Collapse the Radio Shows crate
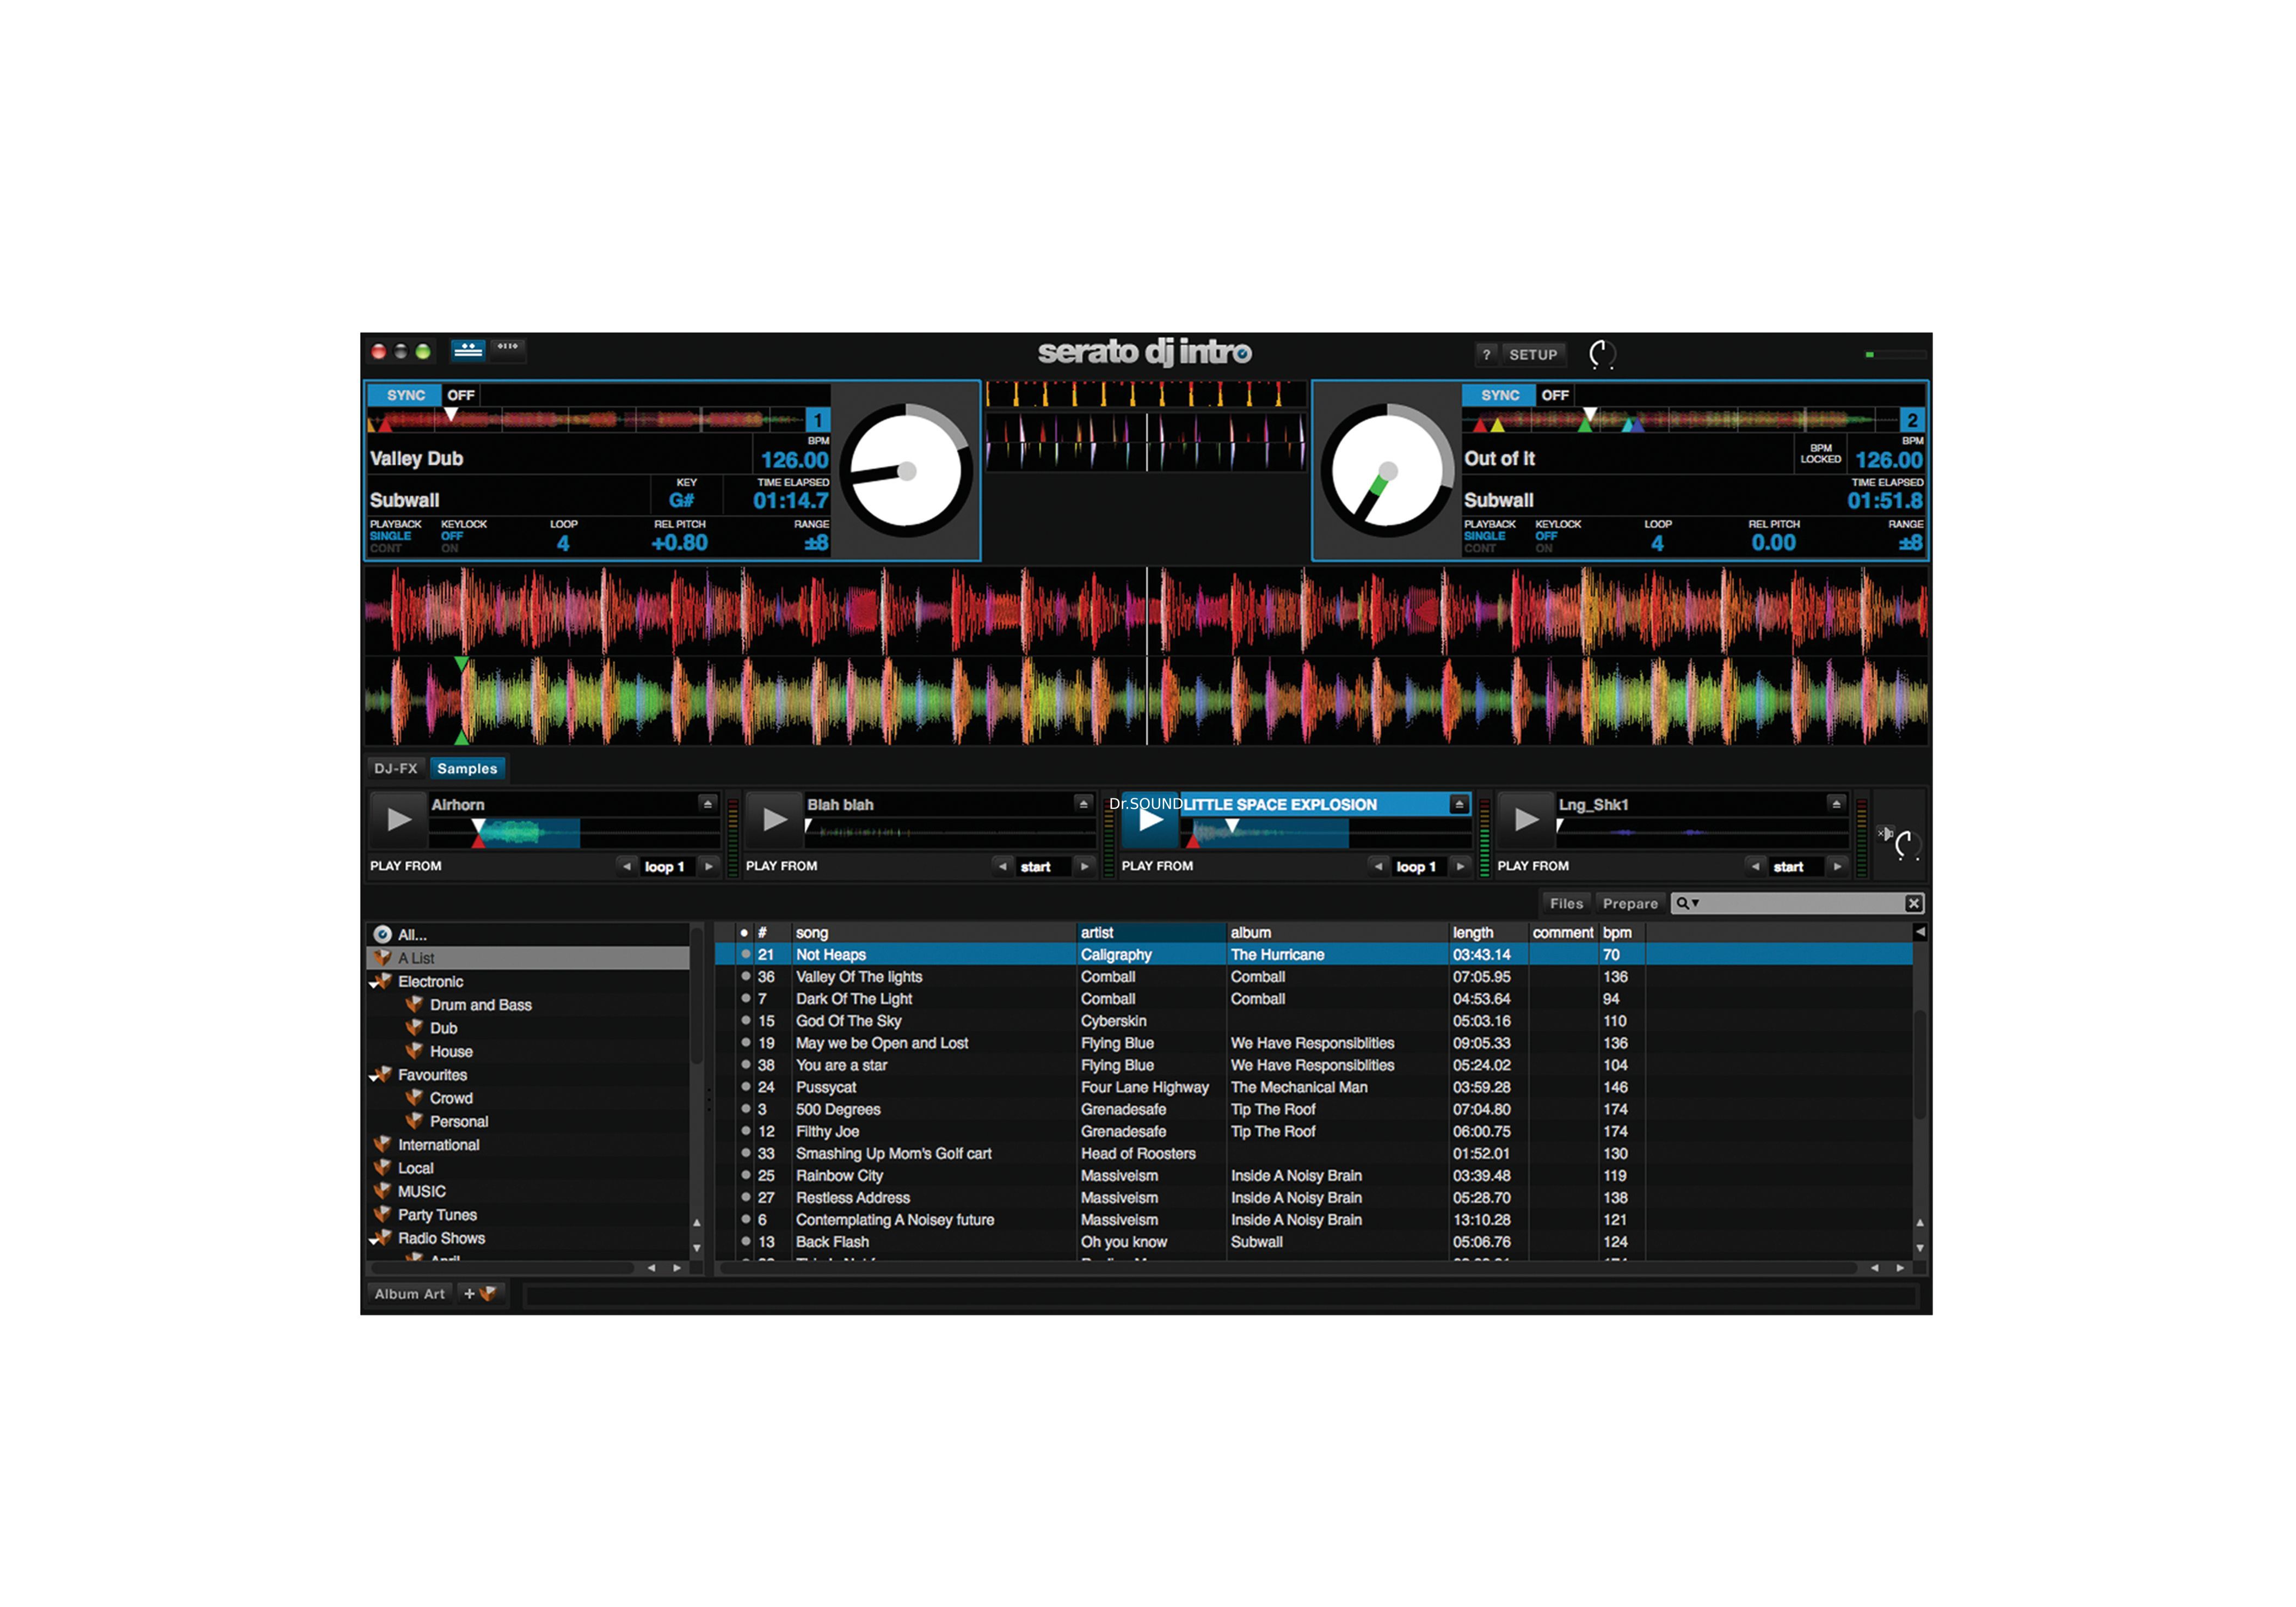Image resolution: width=2296 pixels, height=1607 pixels. point(374,1240)
